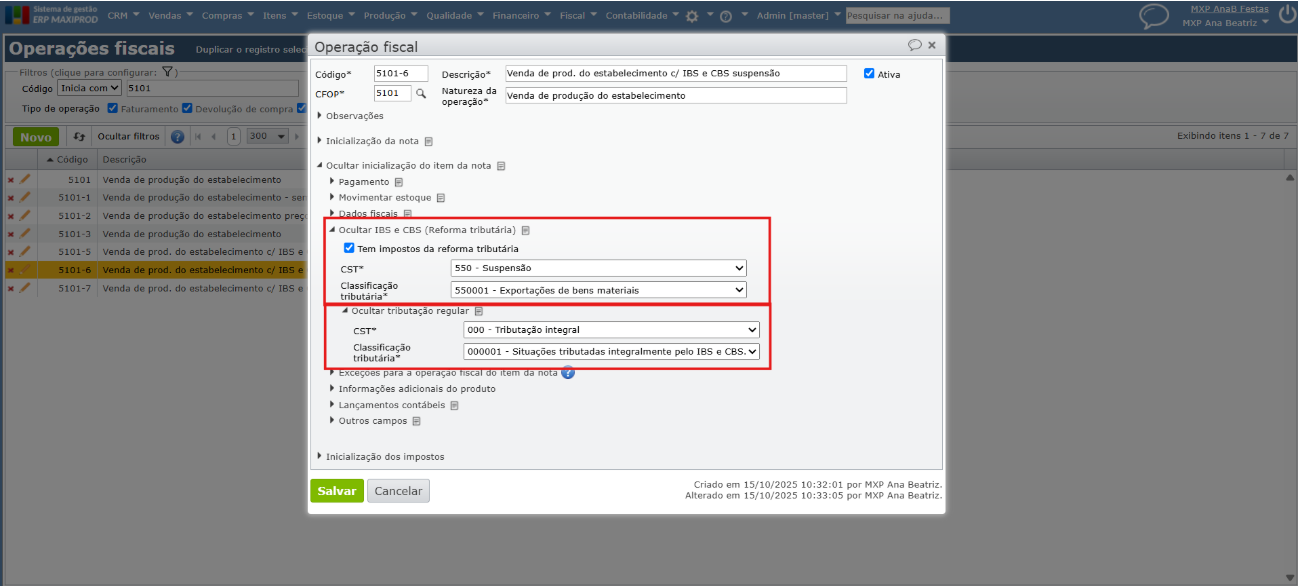Open the Fiscal menu

pyautogui.click(x=579, y=16)
